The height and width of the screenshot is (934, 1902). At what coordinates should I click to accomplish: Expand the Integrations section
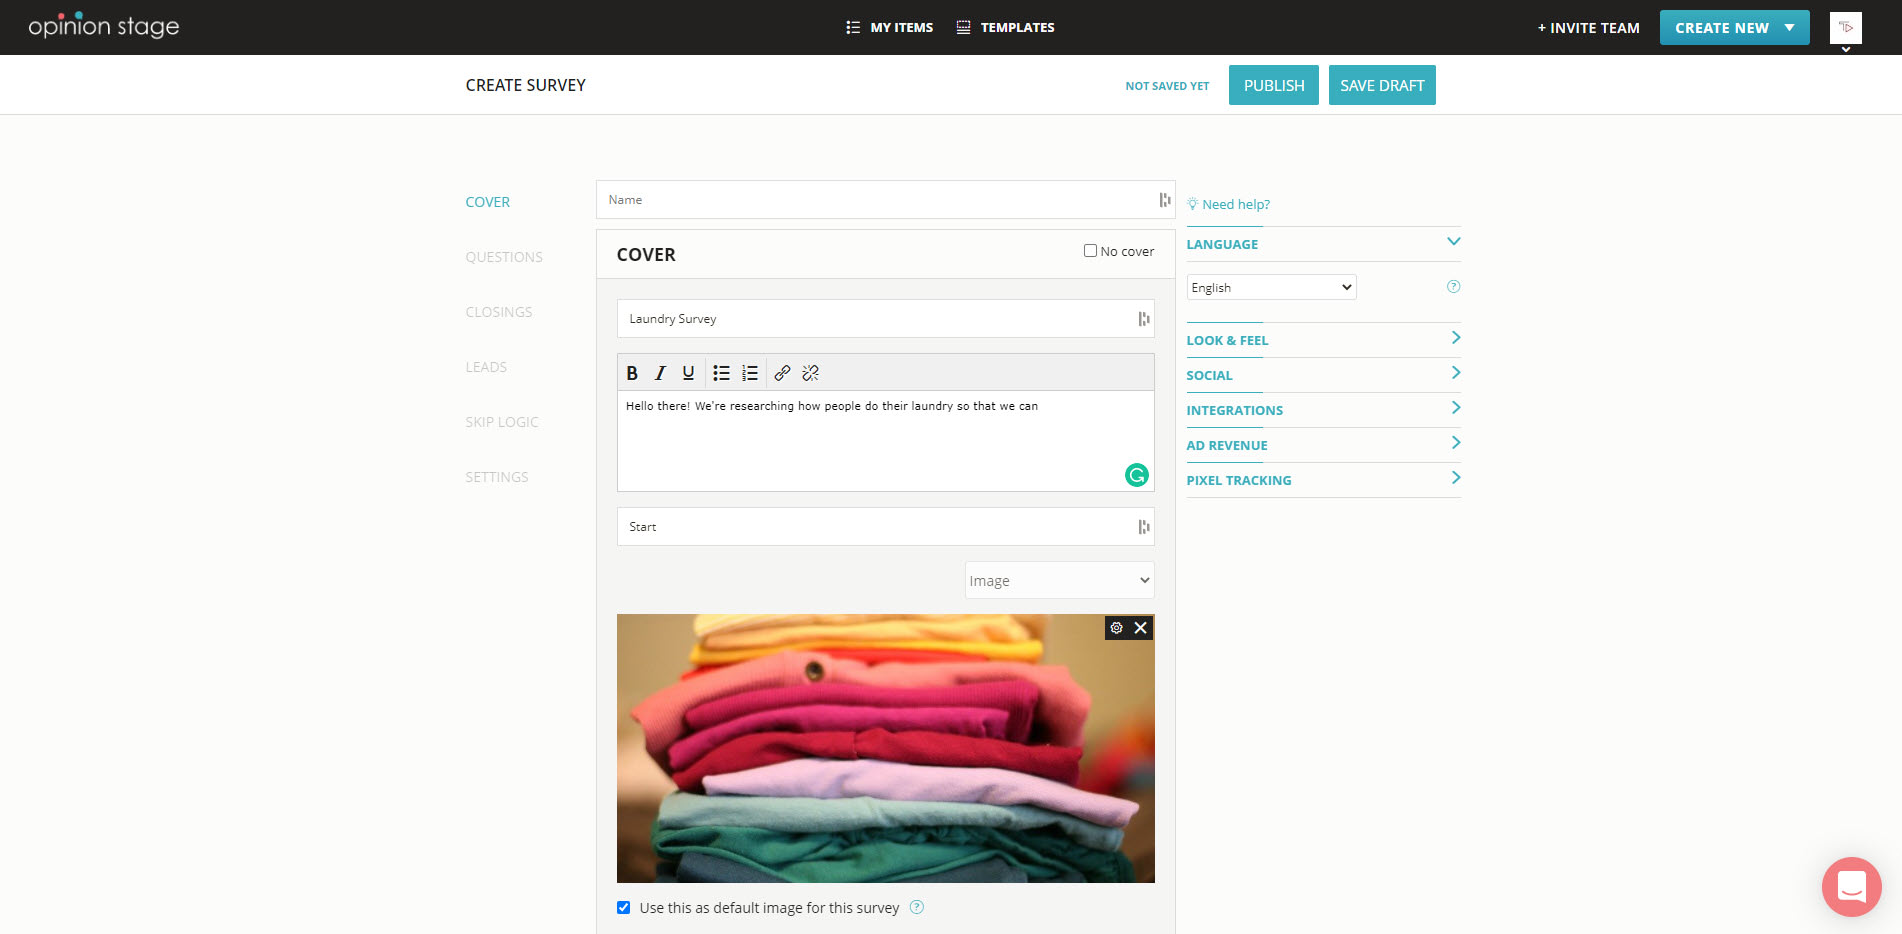[1323, 410]
